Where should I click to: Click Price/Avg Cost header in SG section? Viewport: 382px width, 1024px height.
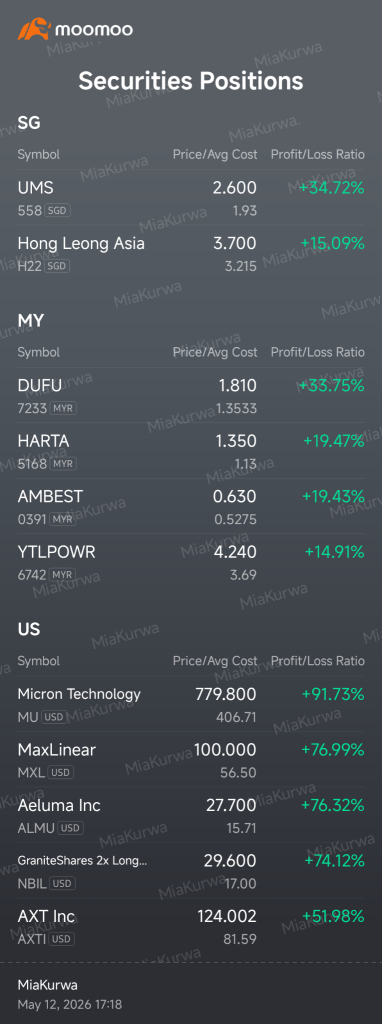point(215,155)
